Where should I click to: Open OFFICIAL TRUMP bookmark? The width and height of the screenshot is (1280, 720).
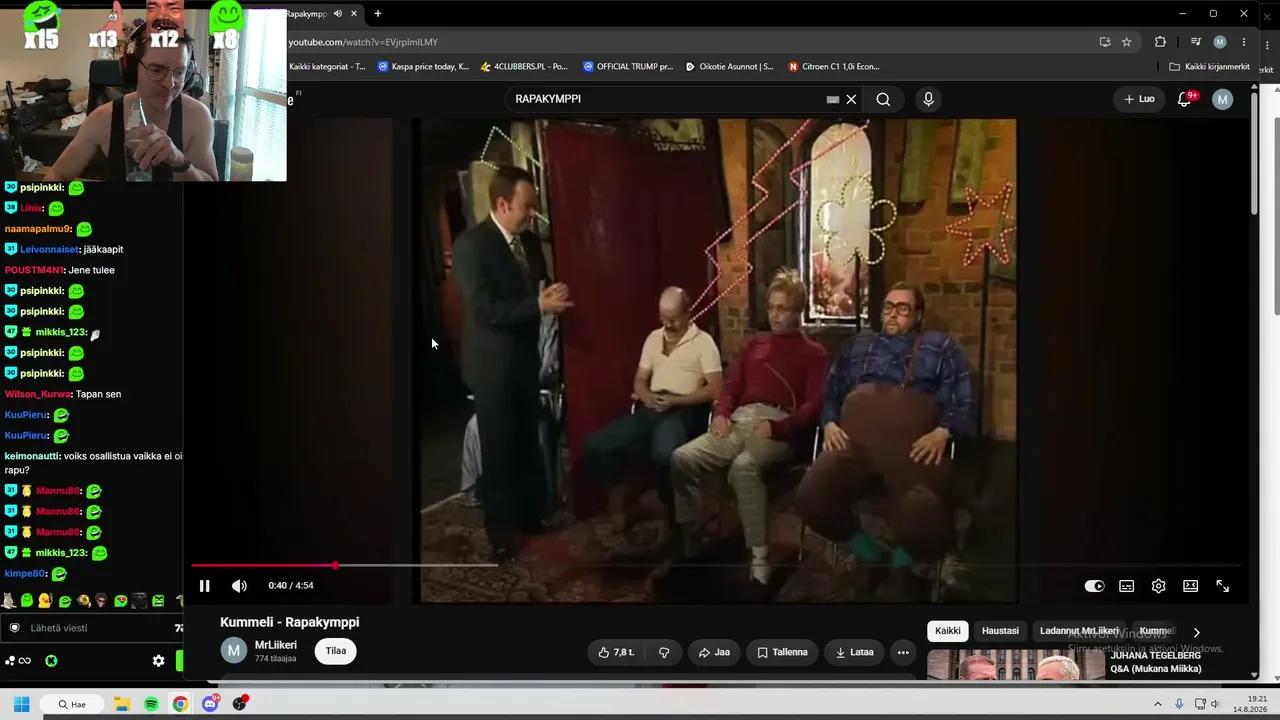pos(628,67)
